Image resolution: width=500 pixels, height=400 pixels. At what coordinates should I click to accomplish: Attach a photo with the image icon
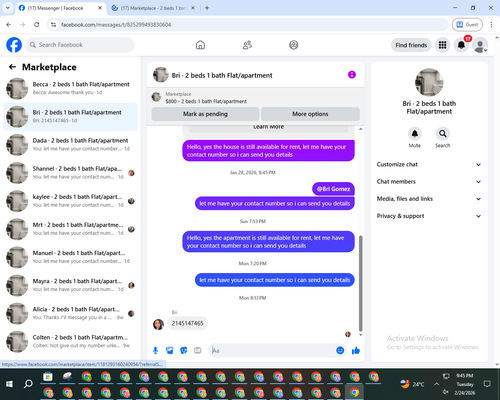point(169,350)
